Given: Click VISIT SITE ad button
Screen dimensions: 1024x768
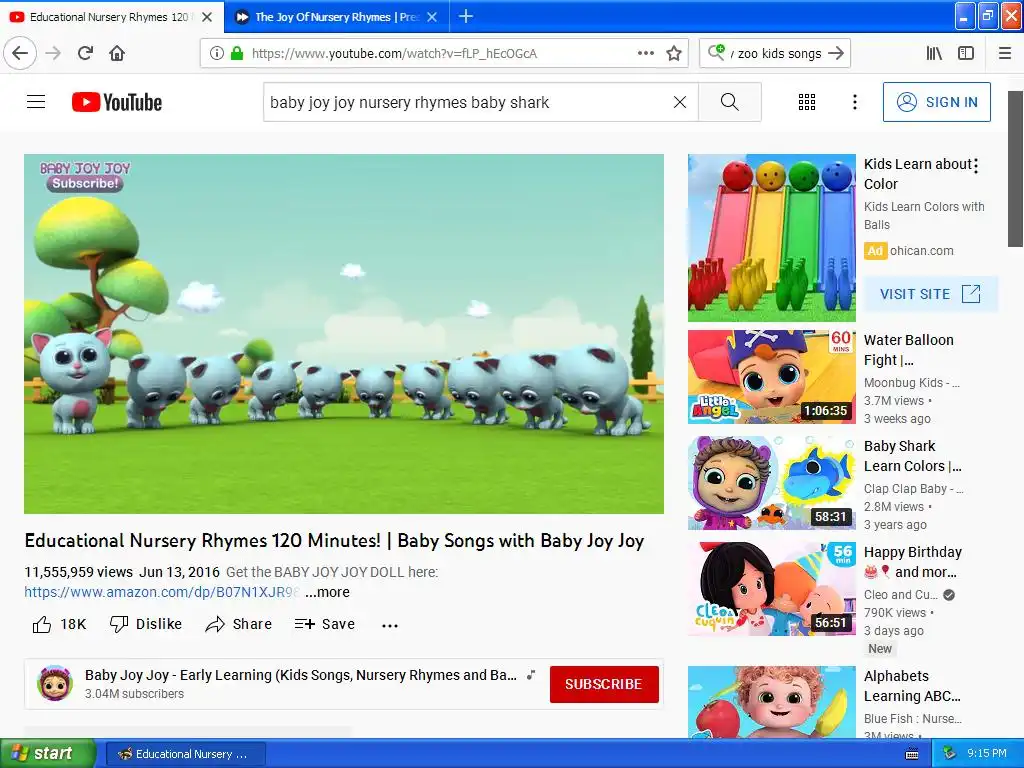Looking at the screenshot, I should (x=931, y=294).
